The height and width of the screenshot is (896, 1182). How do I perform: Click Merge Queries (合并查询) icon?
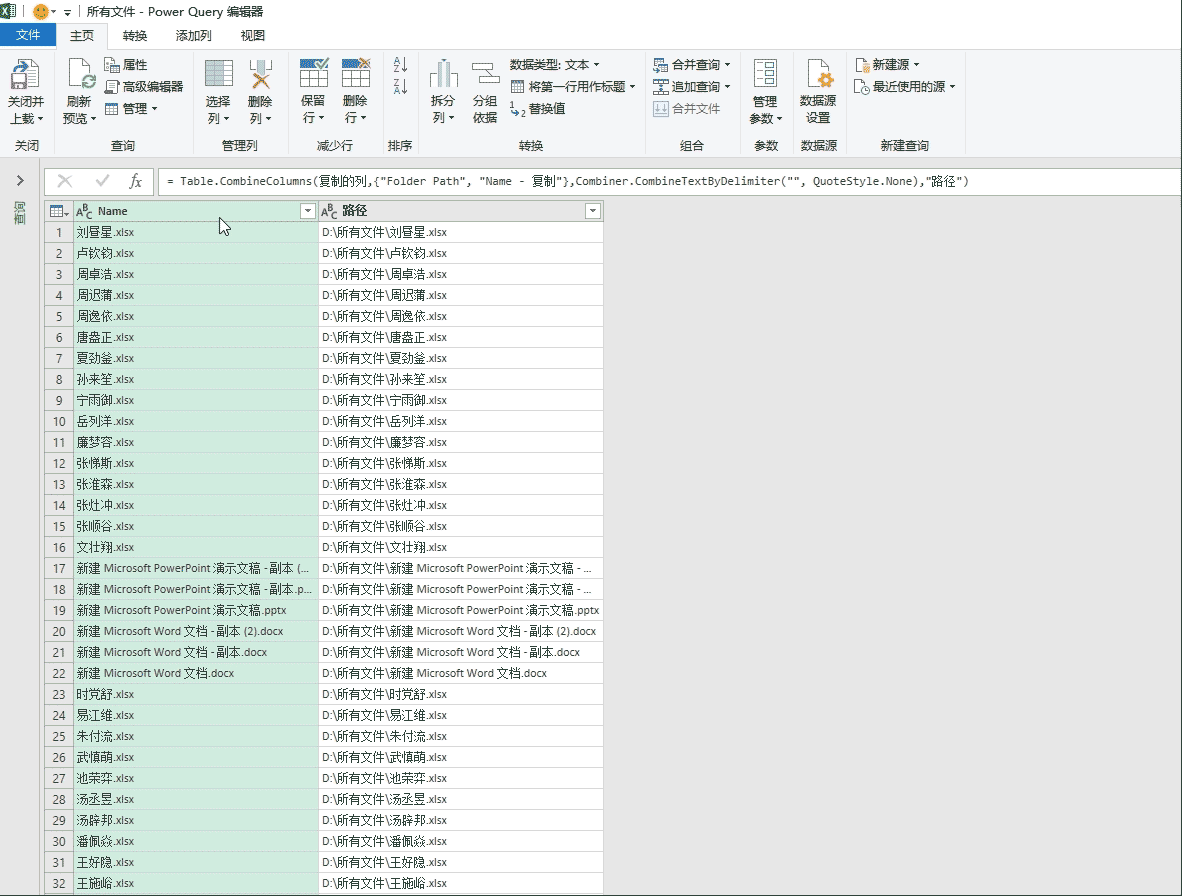point(660,65)
